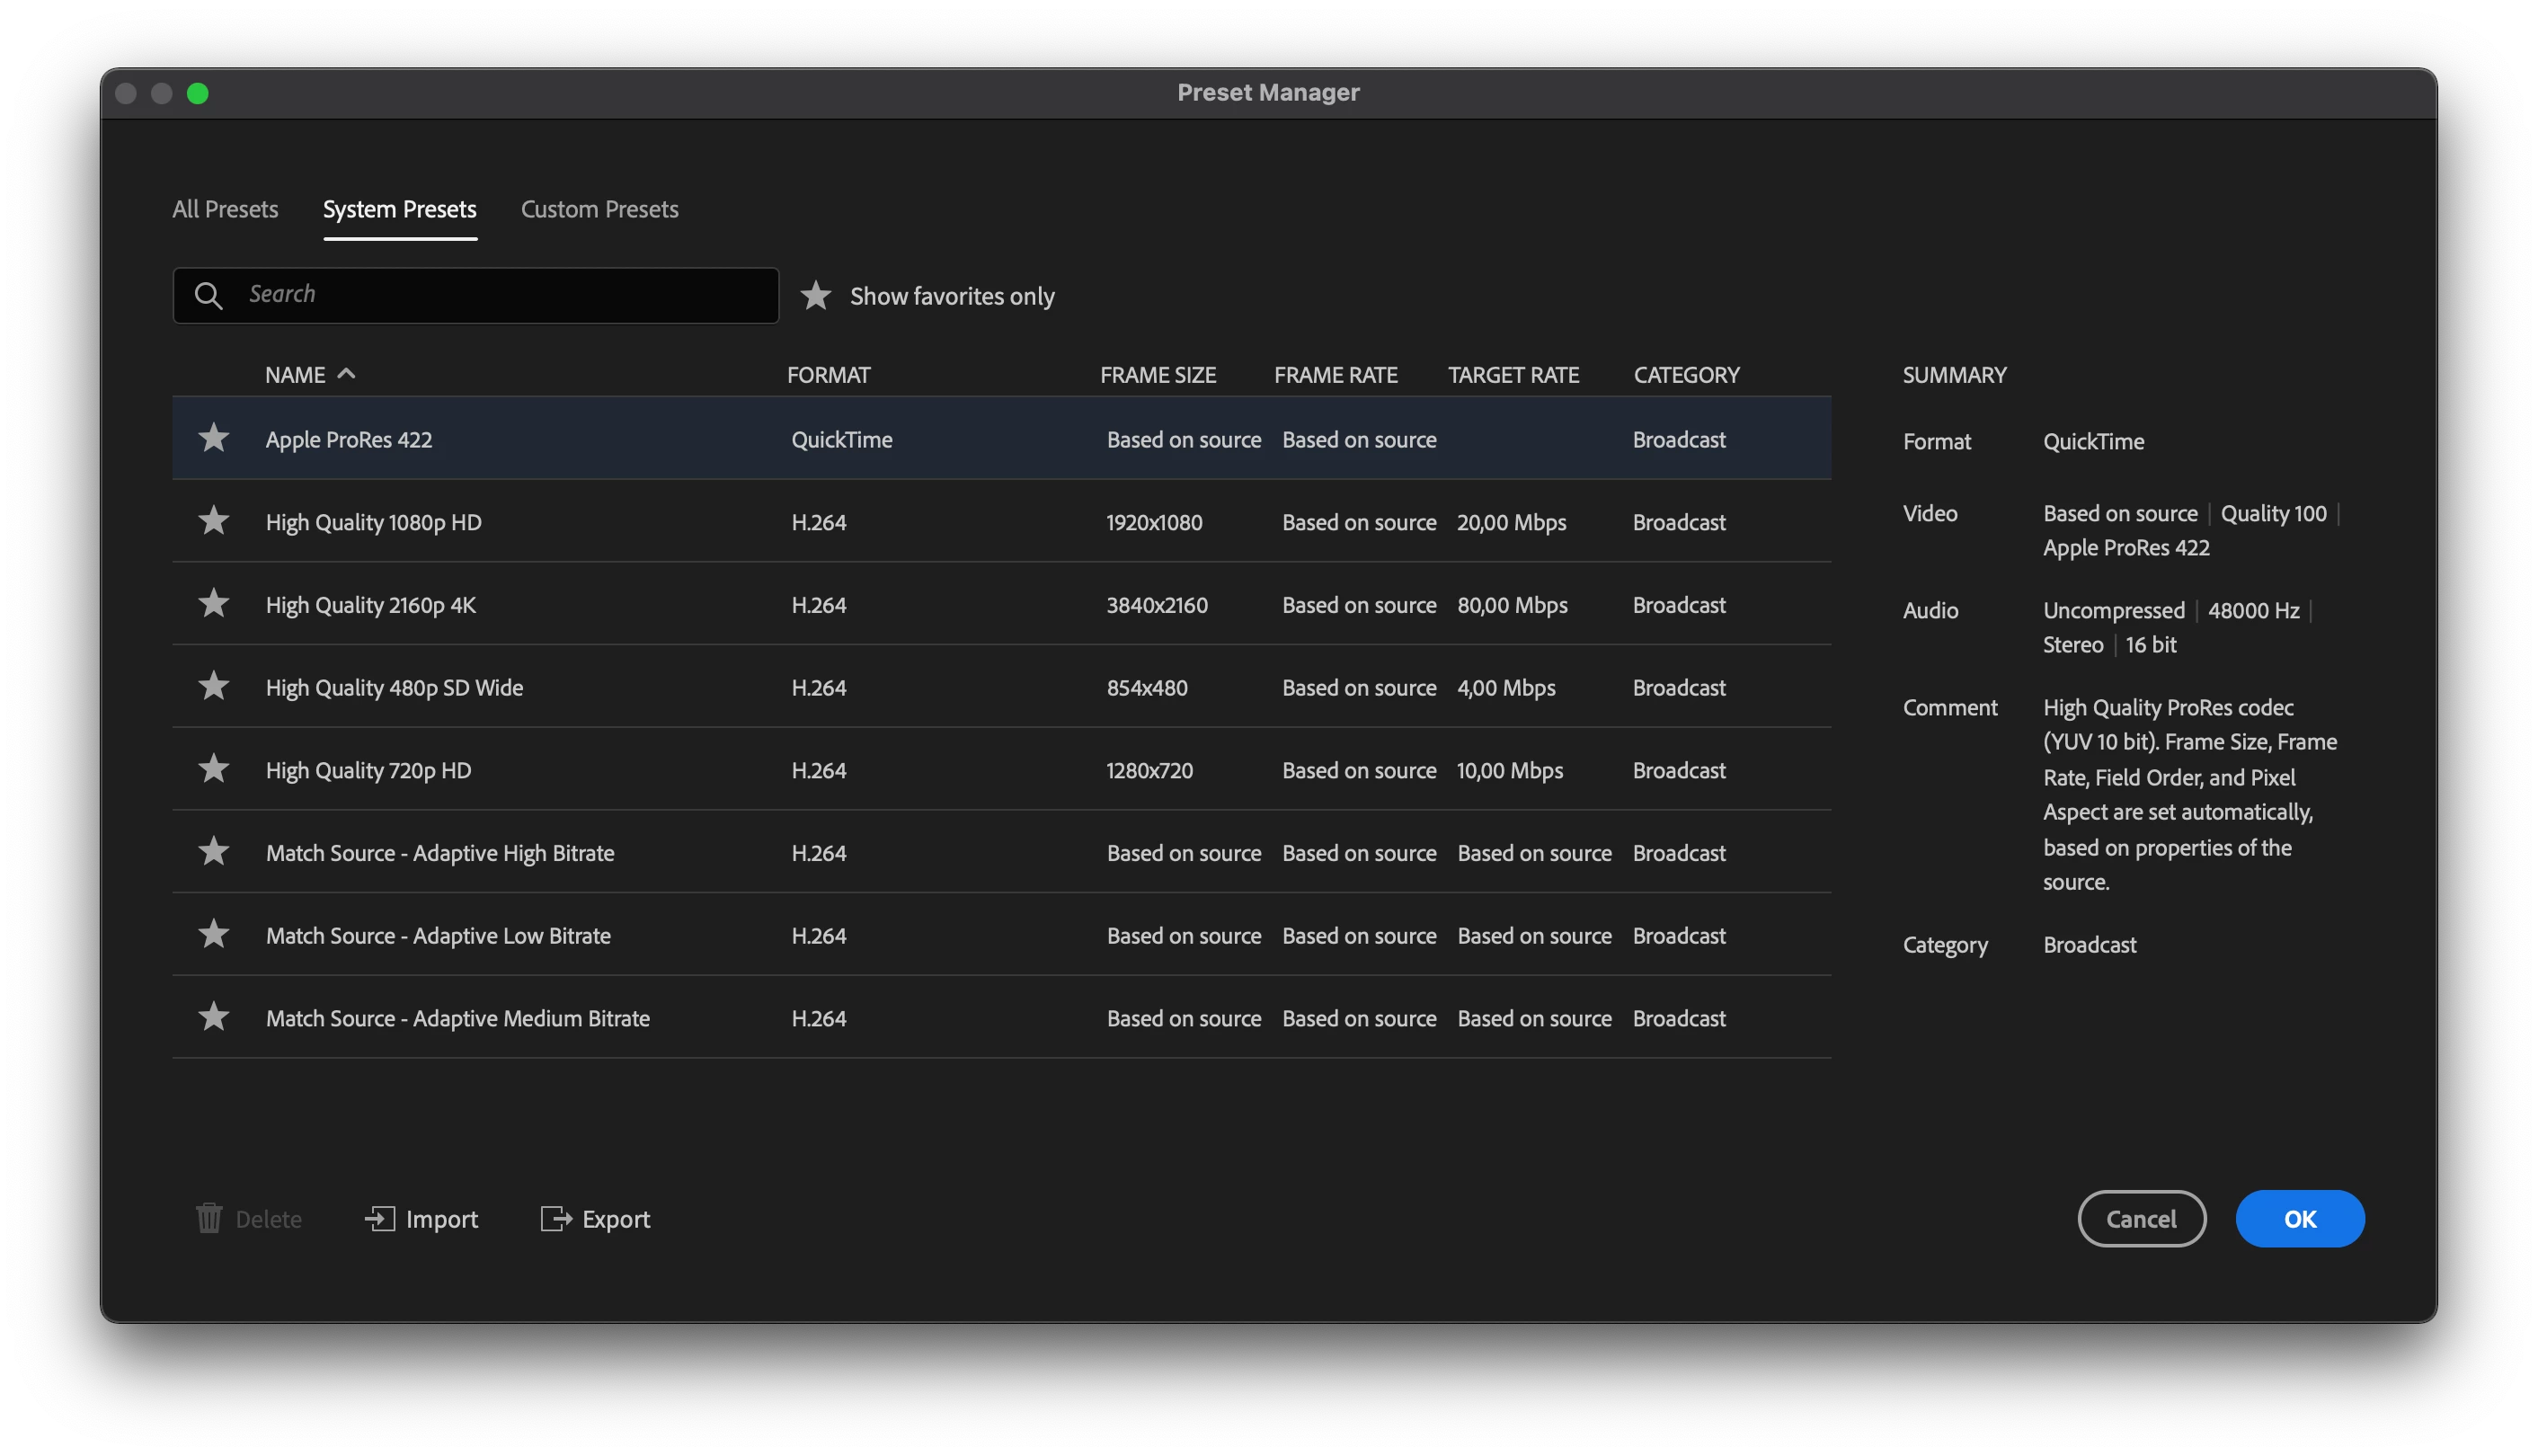This screenshot has width=2538, height=1456.
Task: Switch to All Presets tab
Action: (x=225, y=209)
